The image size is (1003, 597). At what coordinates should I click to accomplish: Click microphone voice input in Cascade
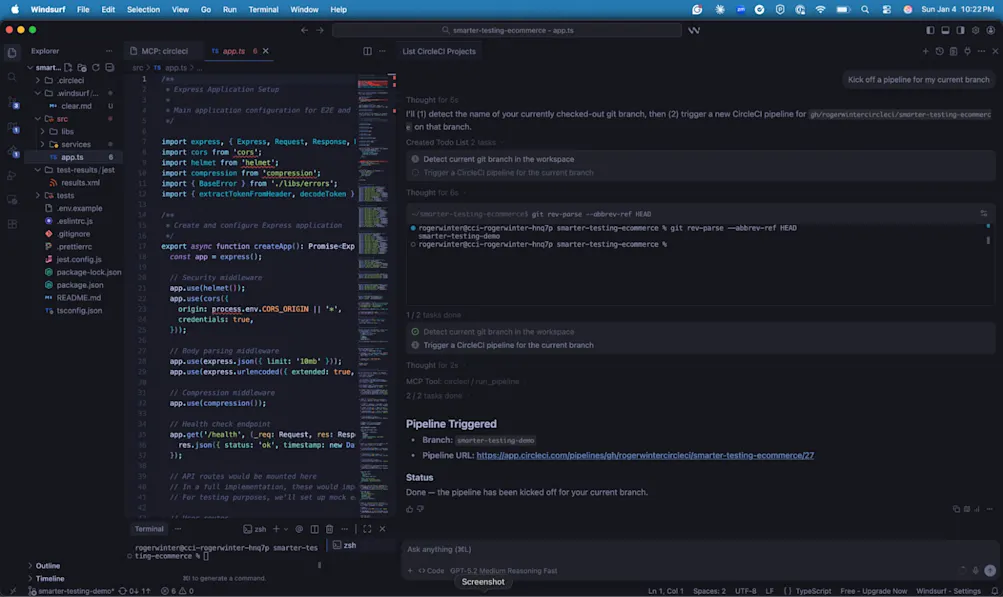coord(975,570)
